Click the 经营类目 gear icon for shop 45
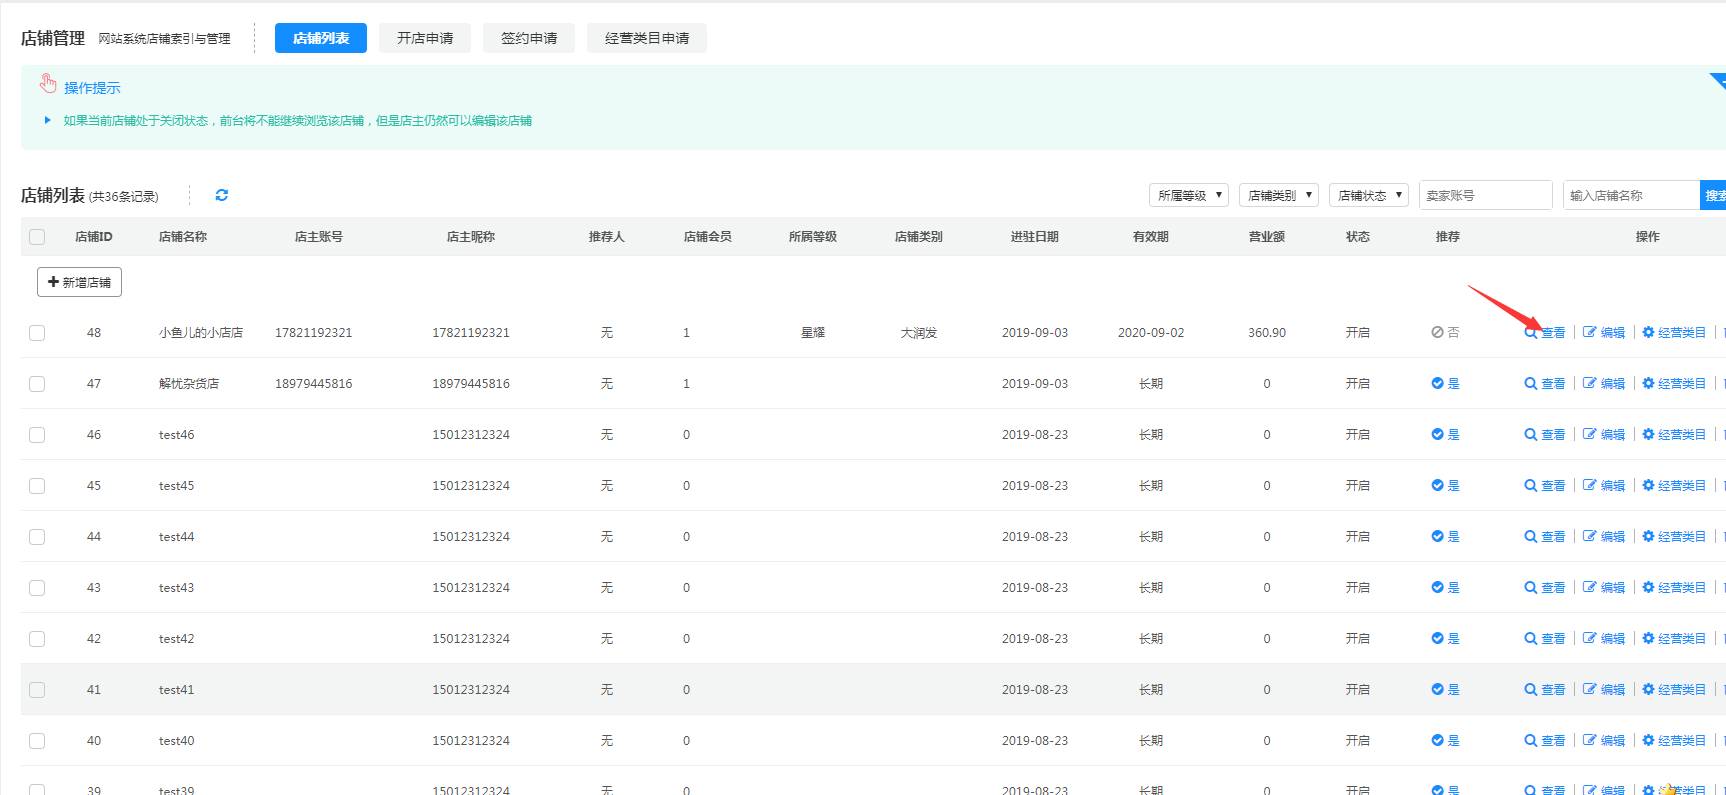Viewport: 1726px width, 795px height. [1648, 486]
